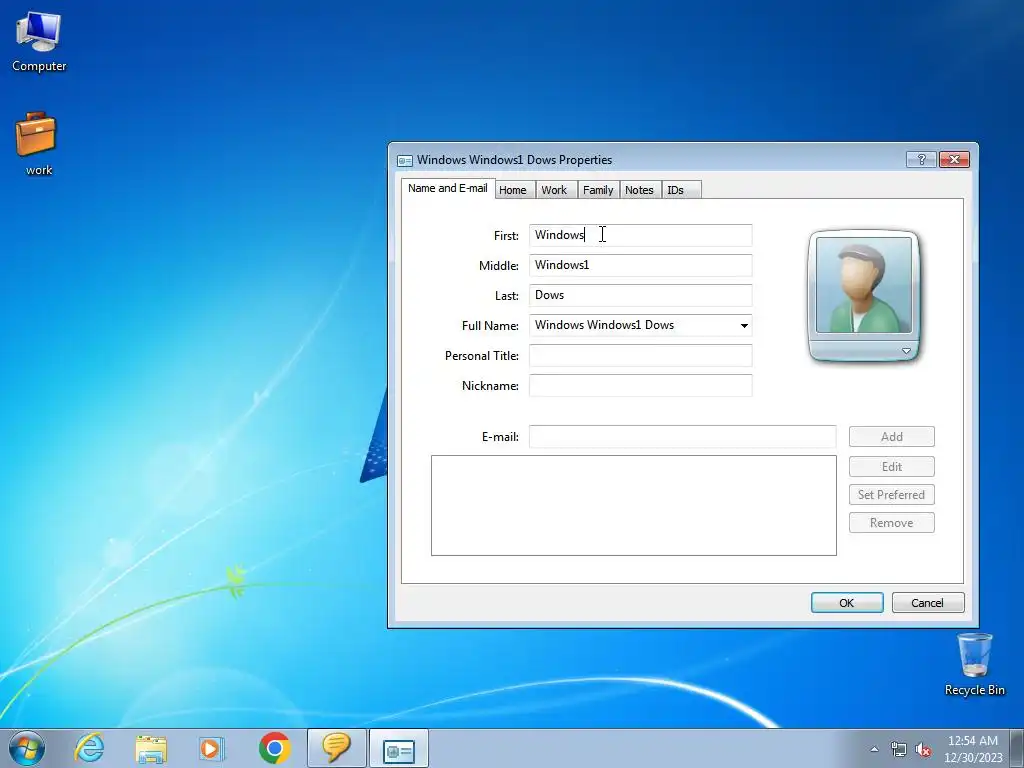Launch Google Chrome from the taskbar
Viewport: 1024px width, 768px height.
[x=274, y=748]
